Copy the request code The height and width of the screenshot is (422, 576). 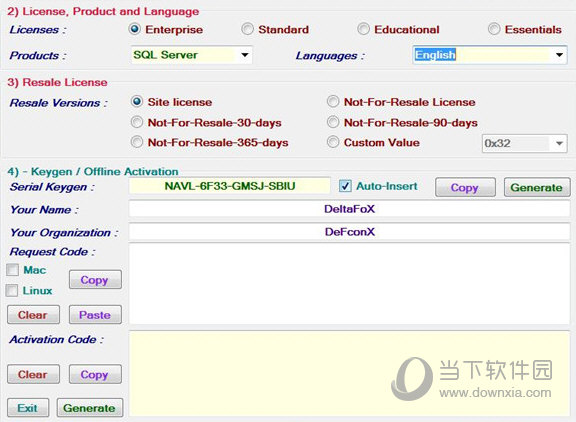coord(95,280)
